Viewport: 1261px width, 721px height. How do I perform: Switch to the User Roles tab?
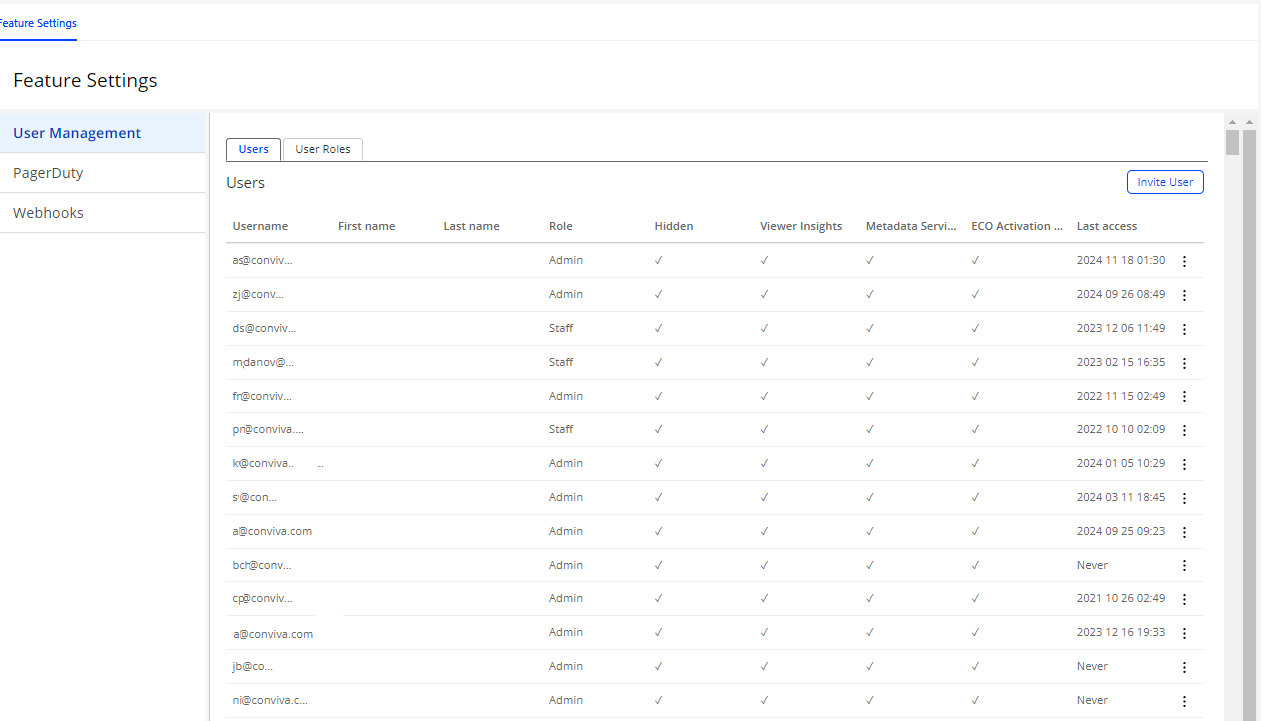[323, 149]
